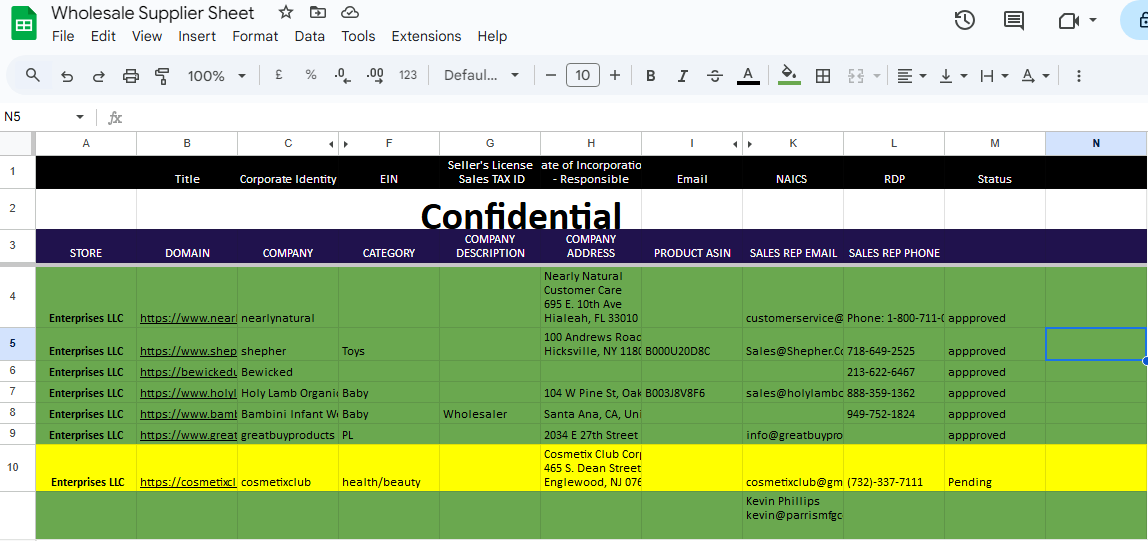Rename the Wholesale Supplier Sheet title
The image size is (1148, 541).
tap(153, 12)
